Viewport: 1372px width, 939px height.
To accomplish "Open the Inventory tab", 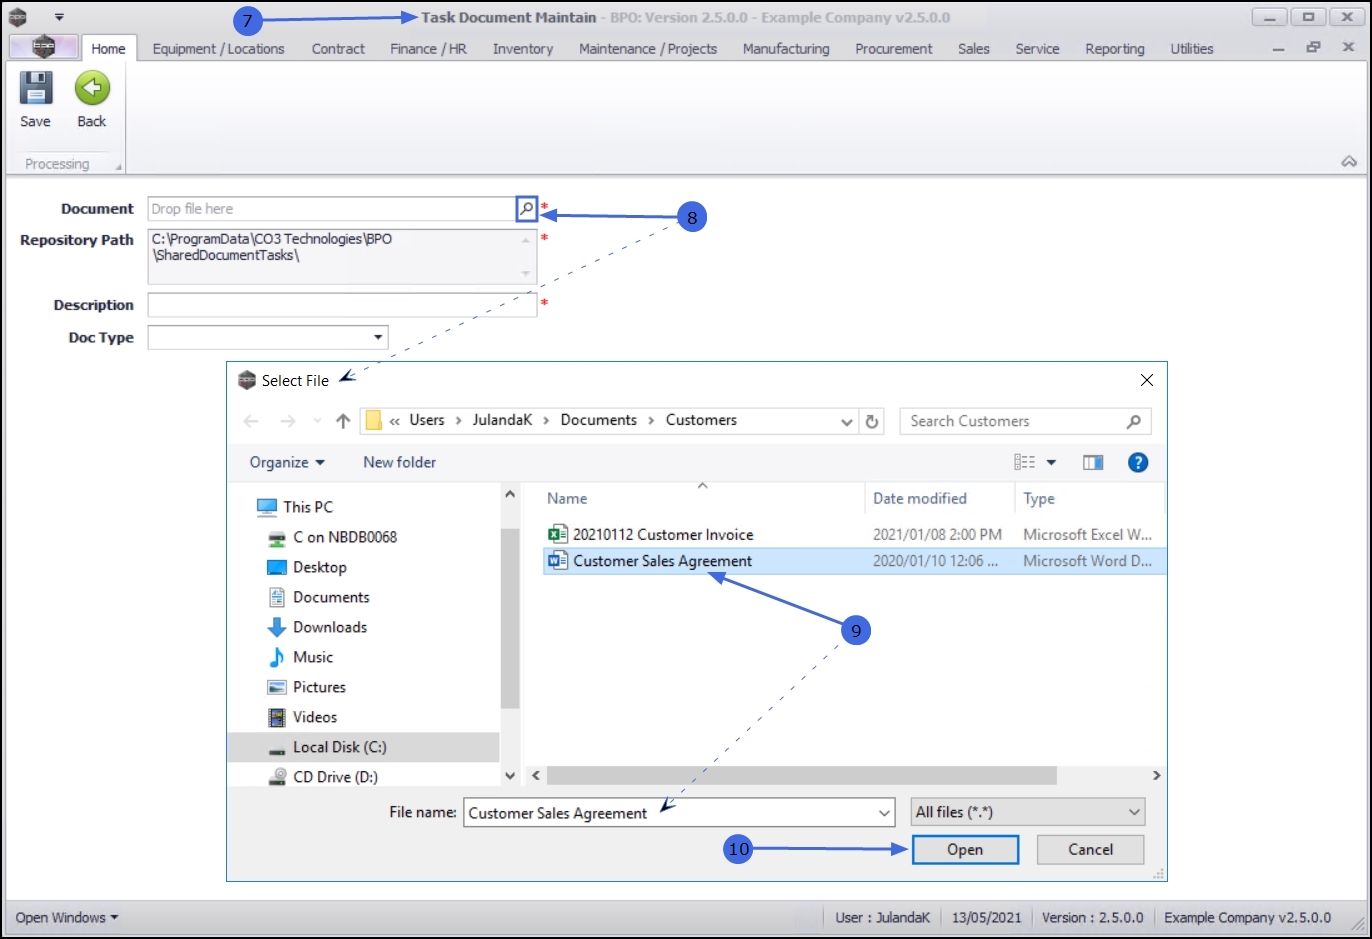I will 523,48.
